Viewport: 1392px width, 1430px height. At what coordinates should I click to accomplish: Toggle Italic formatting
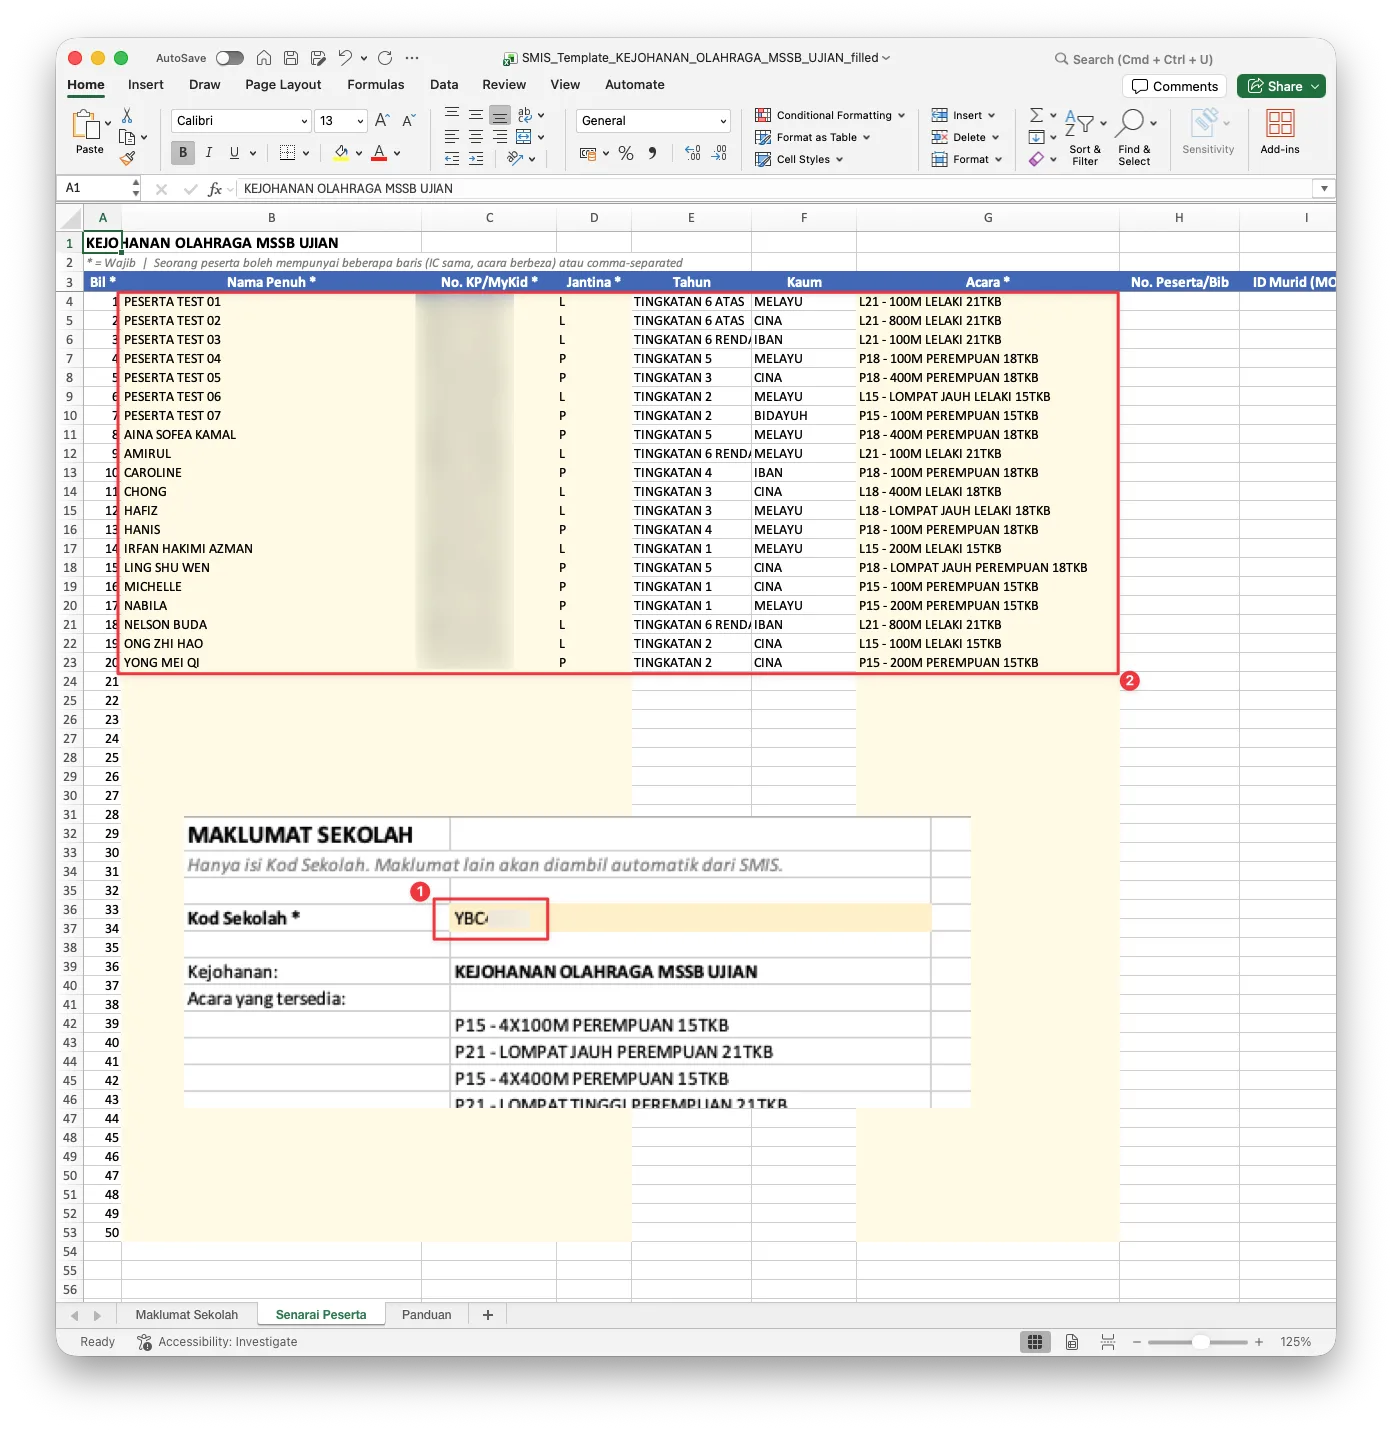click(209, 153)
